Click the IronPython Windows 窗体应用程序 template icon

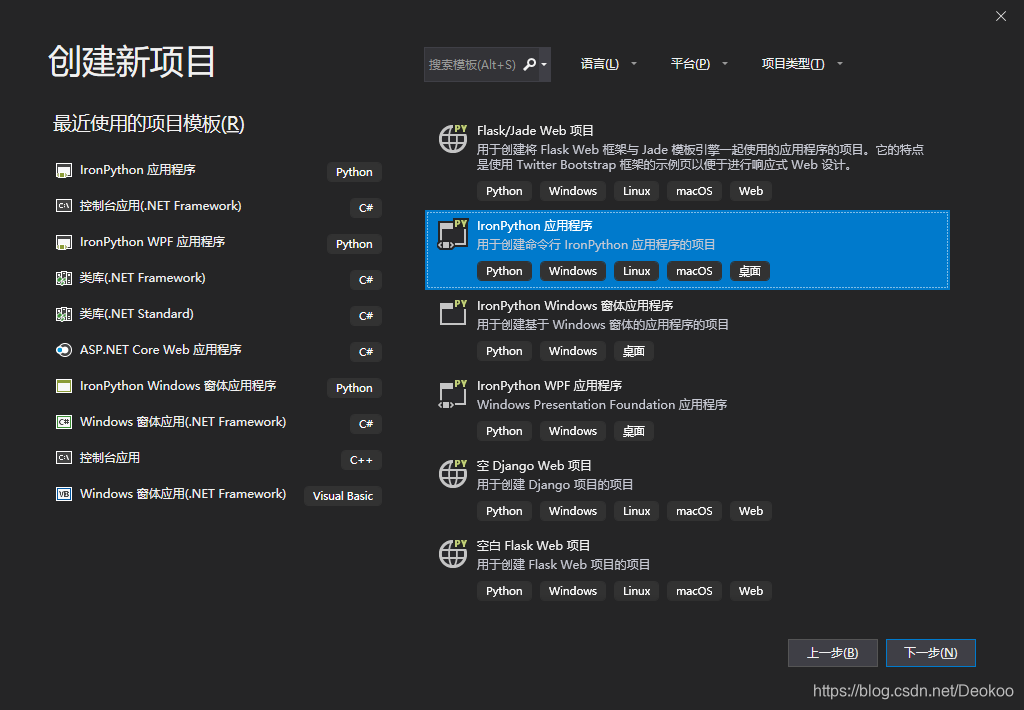coord(453,314)
